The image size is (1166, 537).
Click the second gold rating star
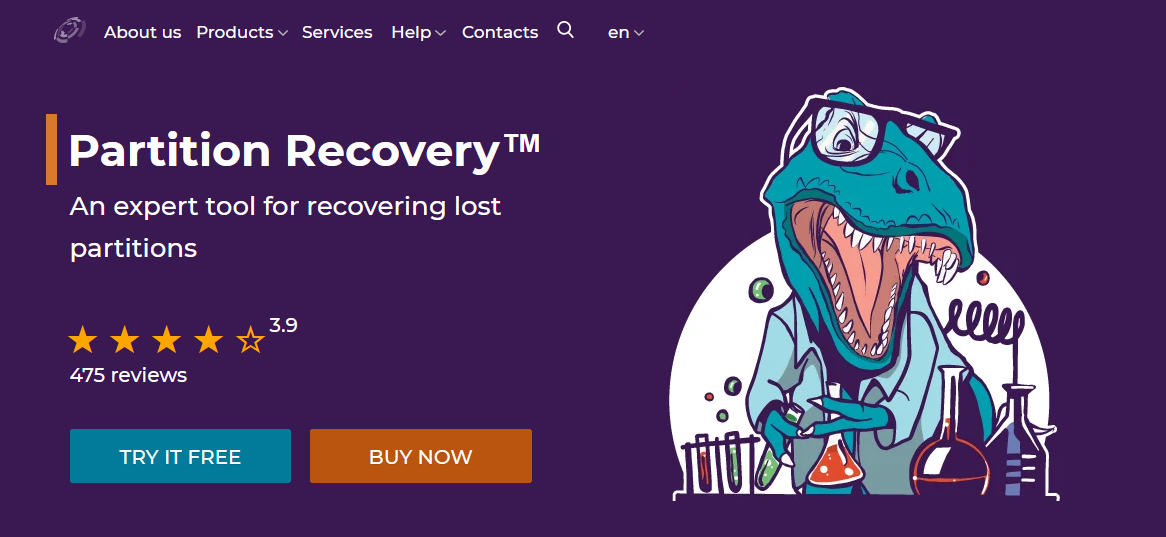[x=124, y=340]
